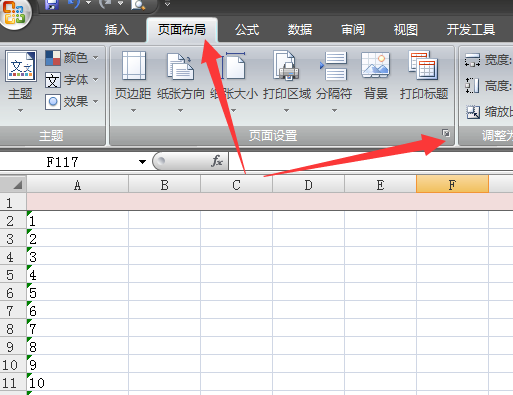Open the Themes (主题) gallery icon

coord(21,66)
